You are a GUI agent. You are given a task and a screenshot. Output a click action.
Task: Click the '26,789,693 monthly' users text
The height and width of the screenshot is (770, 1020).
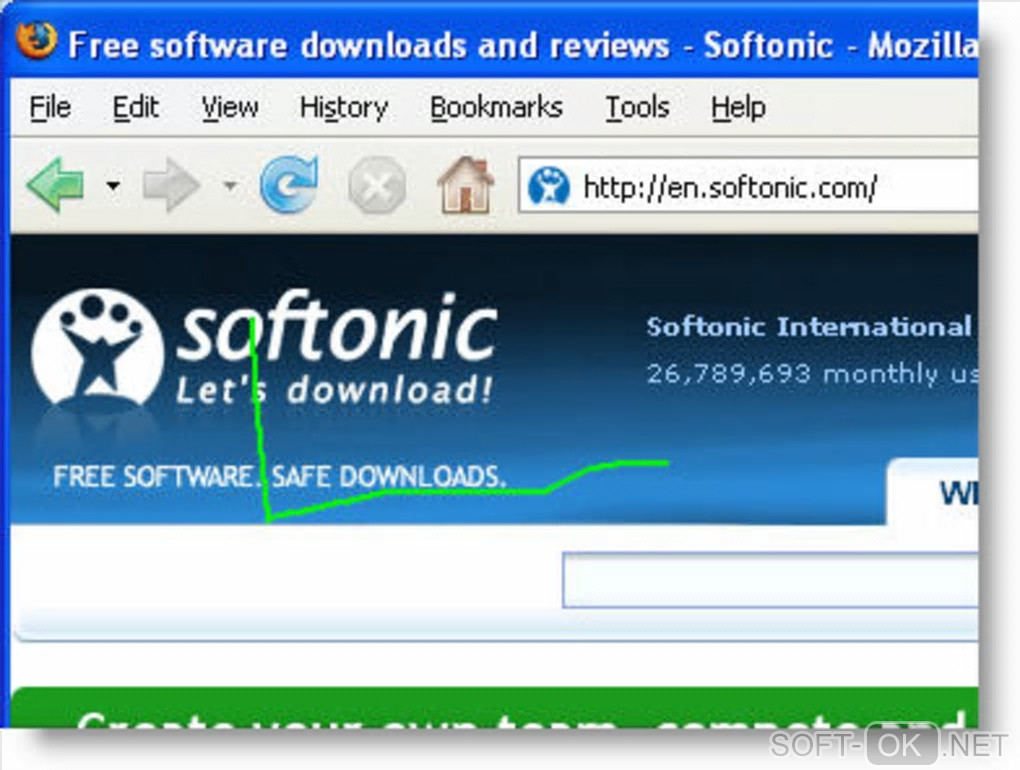tap(812, 374)
